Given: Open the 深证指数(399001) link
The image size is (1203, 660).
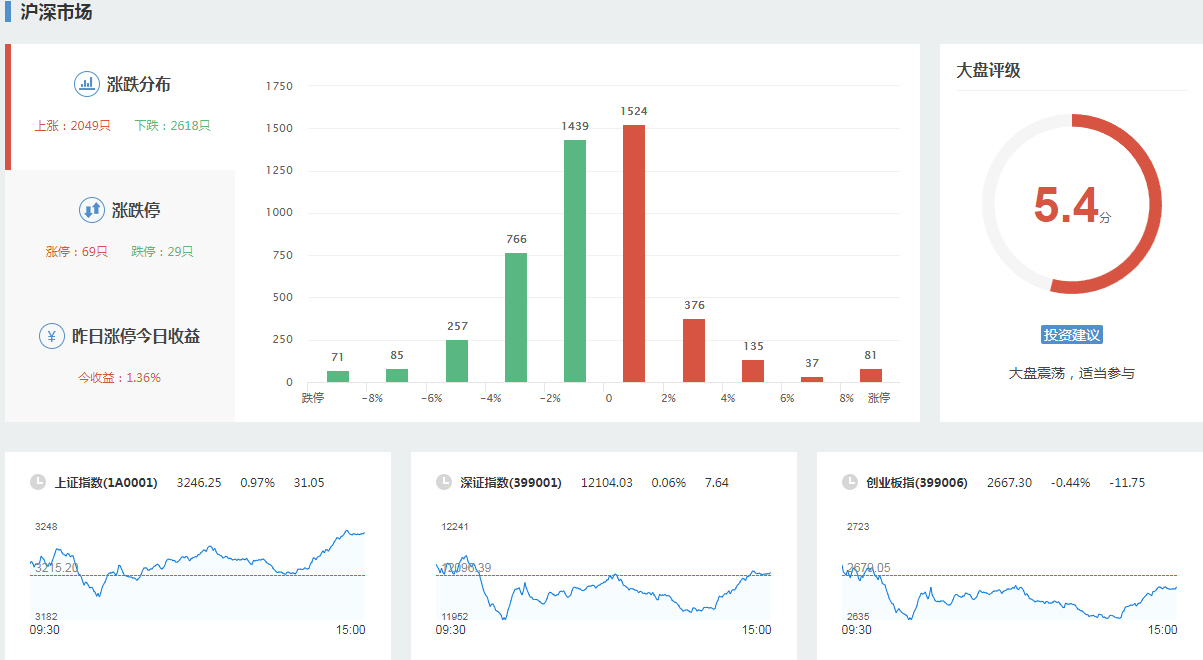Looking at the screenshot, I should coord(511,483).
